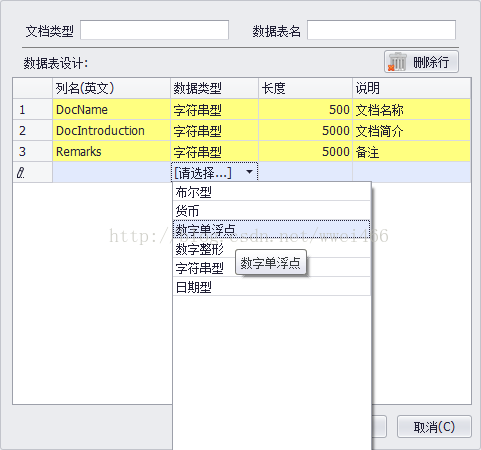Click the 5000 length cell in Remarks row
This screenshot has width=481, height=450.
point(305,152)
